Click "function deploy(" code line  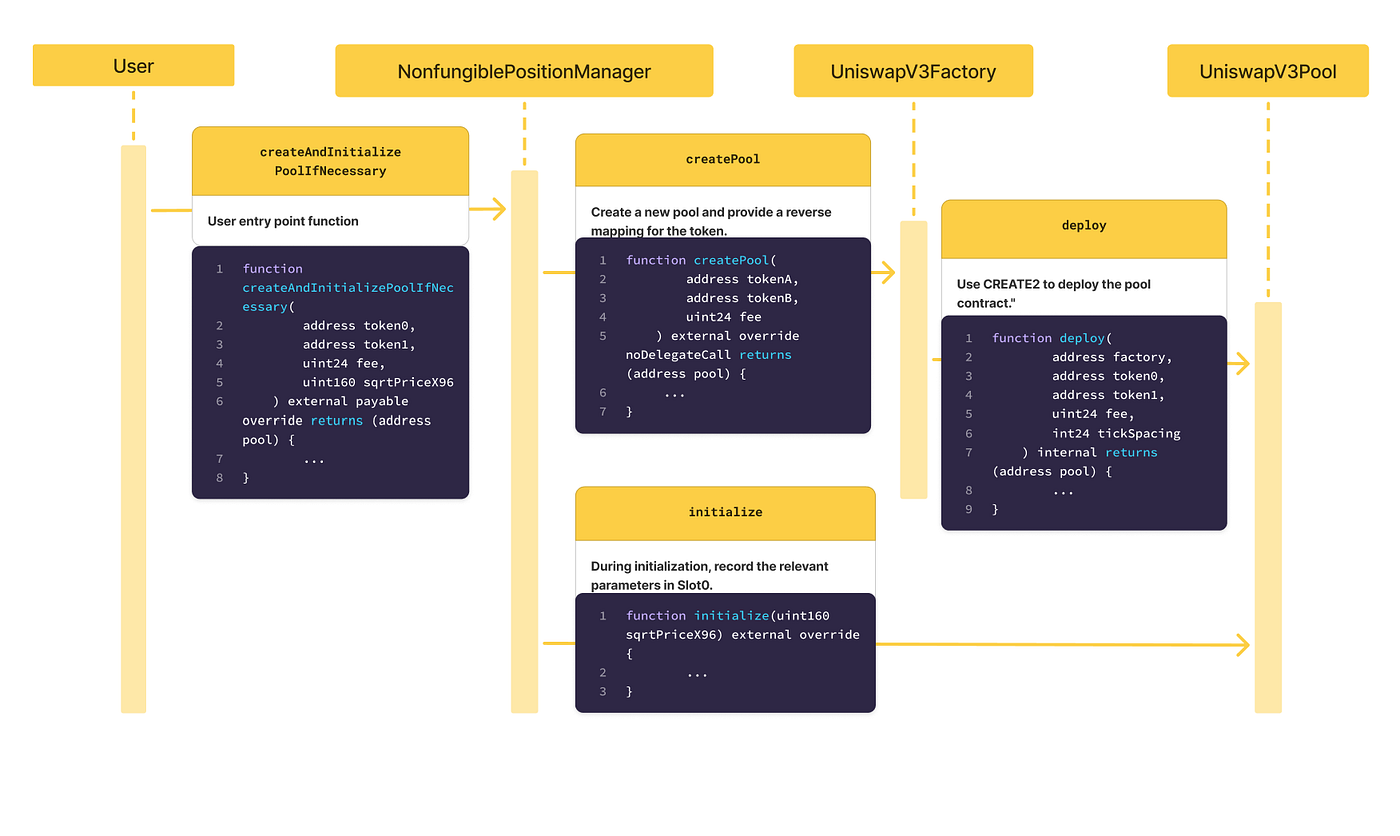pyautogui.click(x=1052, y=338)
